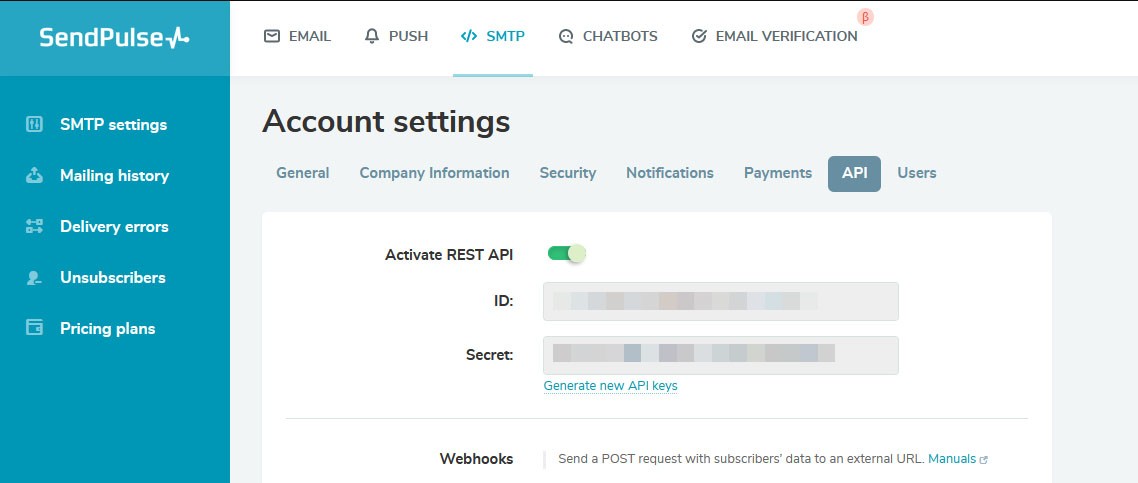Click the Mailing history icon
This screenshot has height=483, width=1138.
[x=35, y=176]
